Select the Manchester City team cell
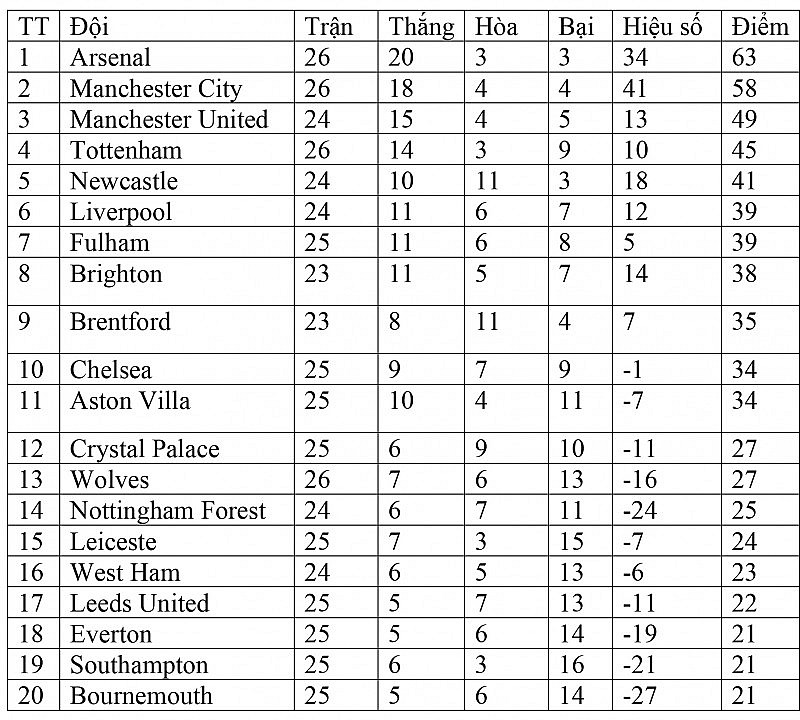800x720 pixels. [156, 89]
